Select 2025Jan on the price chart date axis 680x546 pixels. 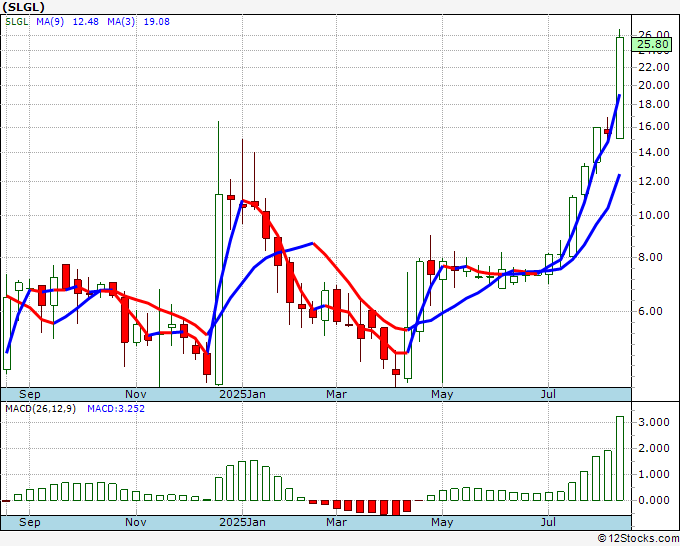pos(242,394)
